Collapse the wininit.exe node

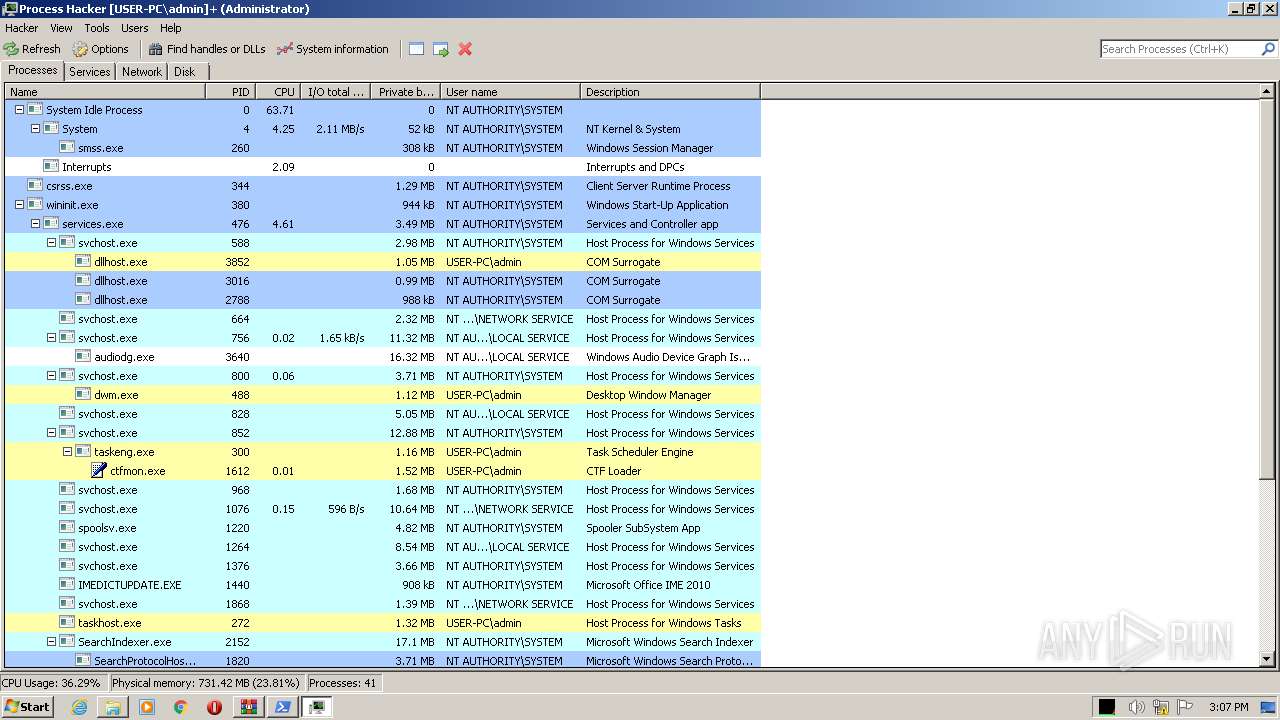(x=19, y=205)
